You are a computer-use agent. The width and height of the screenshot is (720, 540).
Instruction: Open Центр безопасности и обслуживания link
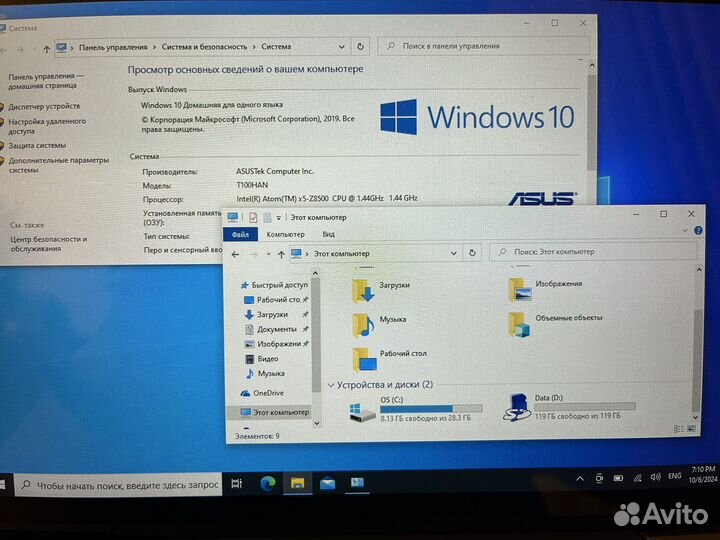click(49, 244)
